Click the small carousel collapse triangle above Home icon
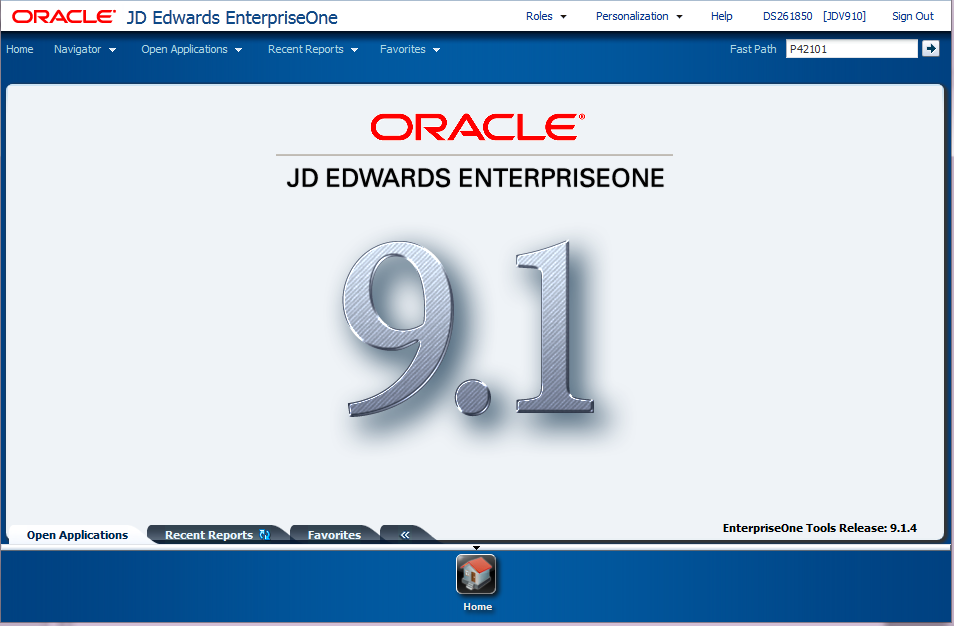 pos(476,548)
